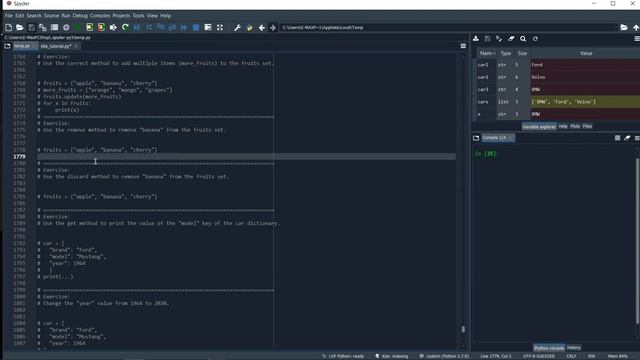Open Preferences via the wrench icon
Viewport: 640px width, 360px height.
[x=237, y=27]
